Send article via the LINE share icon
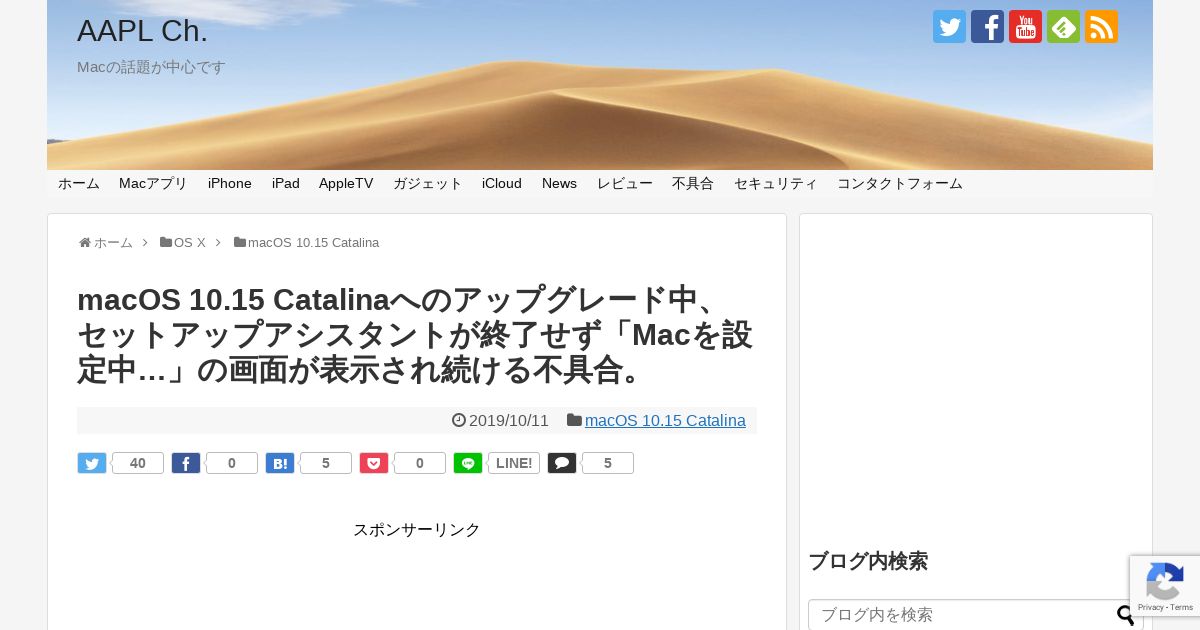This screenshot has width=1200, height=630. (468, 463)
